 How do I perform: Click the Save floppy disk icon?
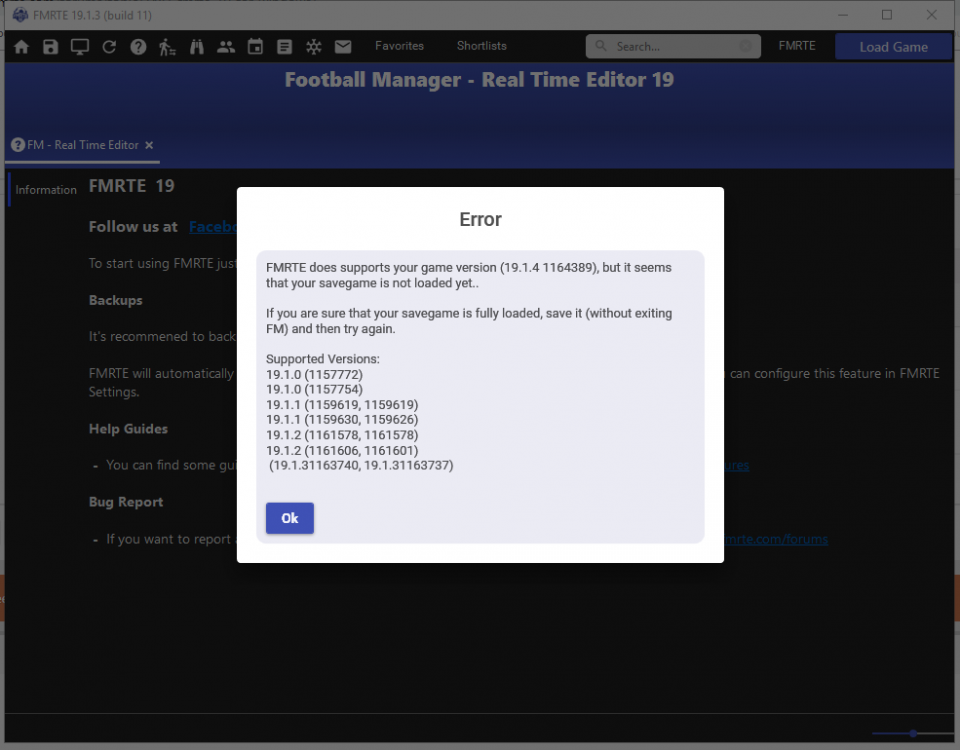pos(50,47)
